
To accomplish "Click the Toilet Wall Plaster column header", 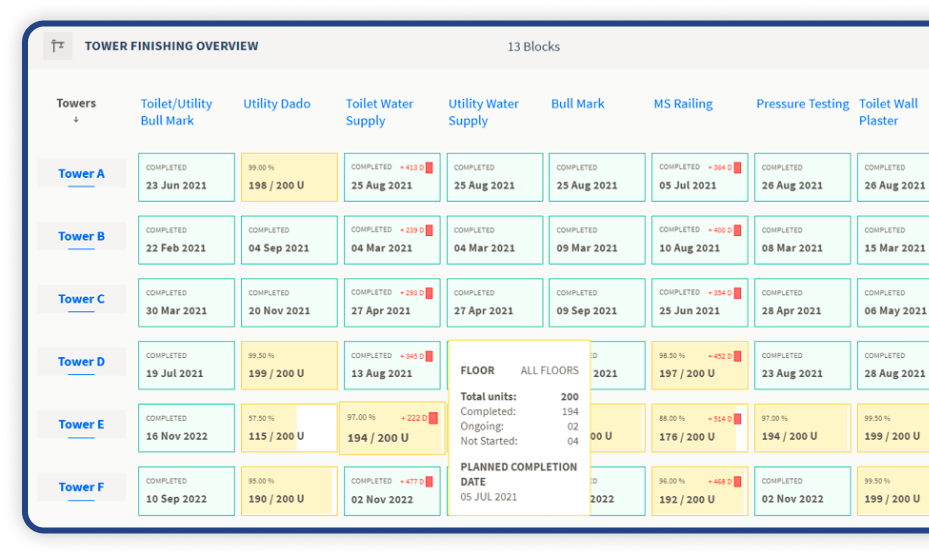I will [888, 112].
